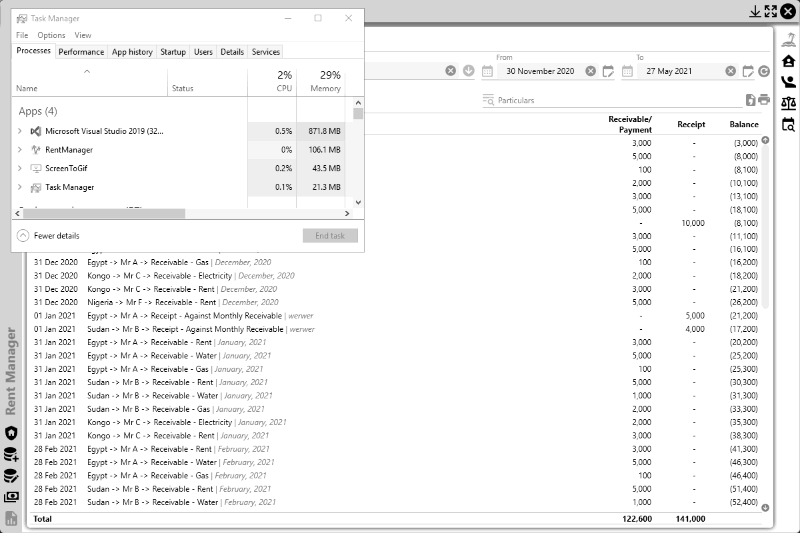Click the clear icon left of down-arrow button

tap(451, 71)
